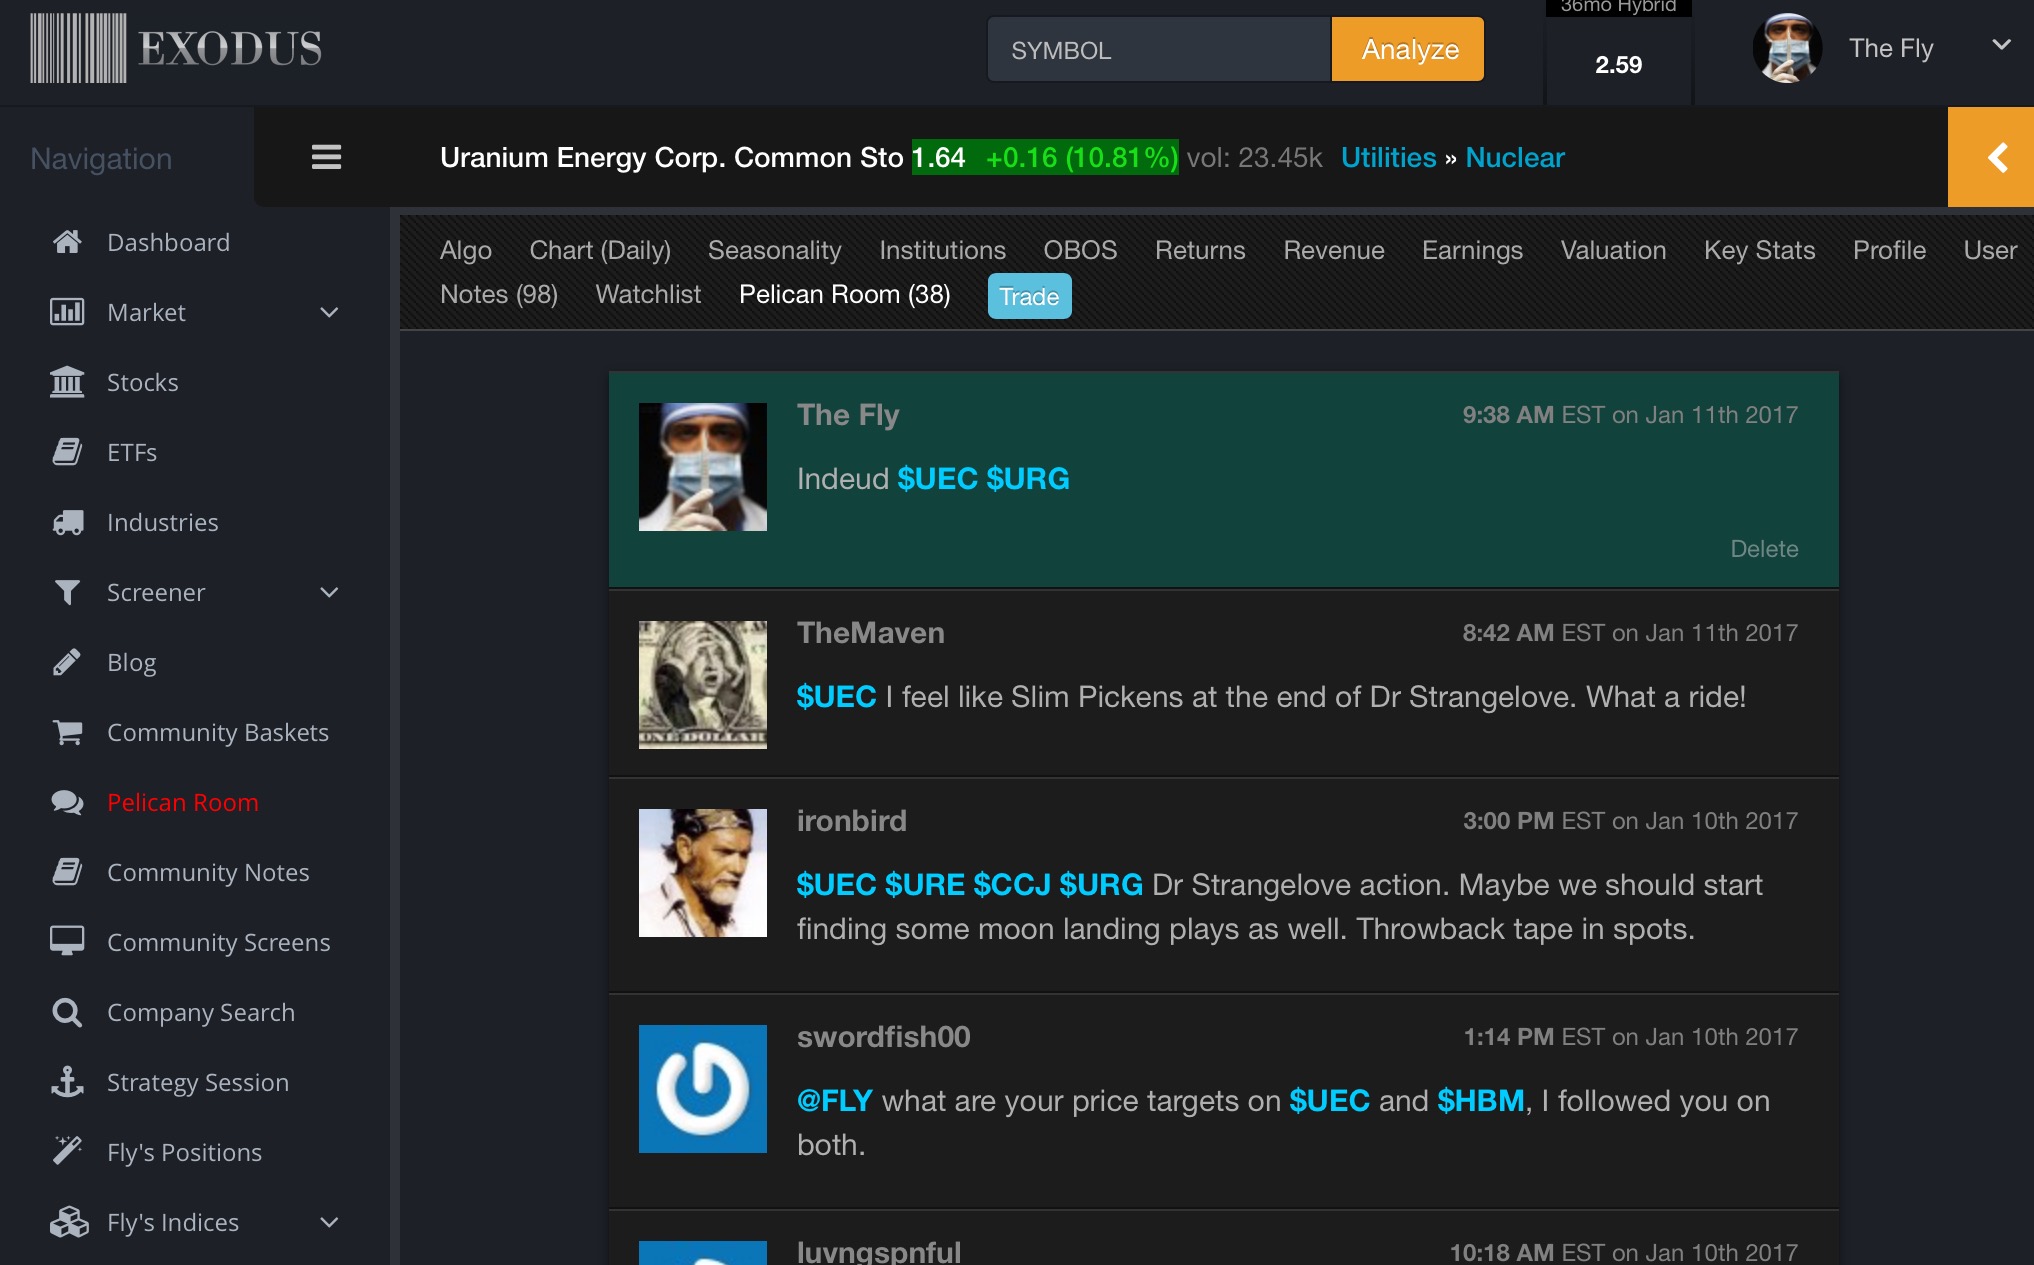Image resolution: width=2034 pixels, height=1265 pixels.
Task: Expand the Market submenu chevron
Action: [x=329, y=312]
